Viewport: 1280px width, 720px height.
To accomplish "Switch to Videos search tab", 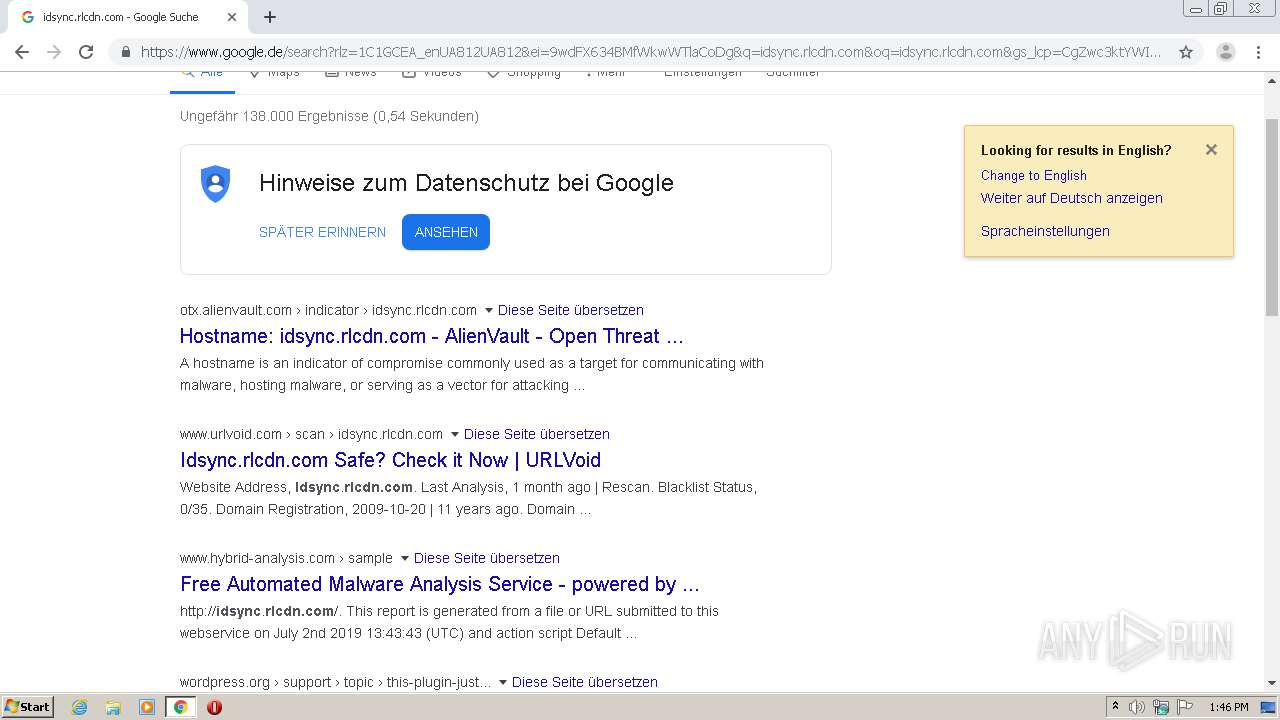I will [x=432, y=75].
